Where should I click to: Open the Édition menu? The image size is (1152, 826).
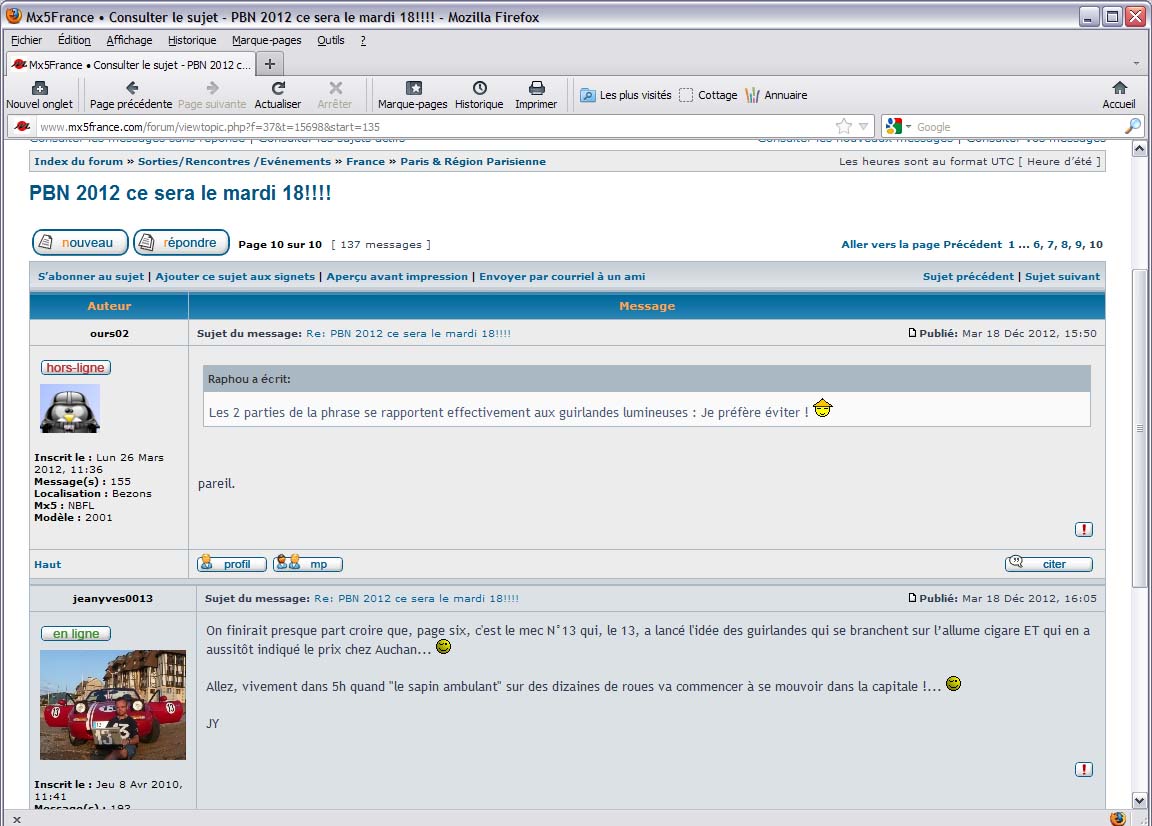tap(74, 40)
